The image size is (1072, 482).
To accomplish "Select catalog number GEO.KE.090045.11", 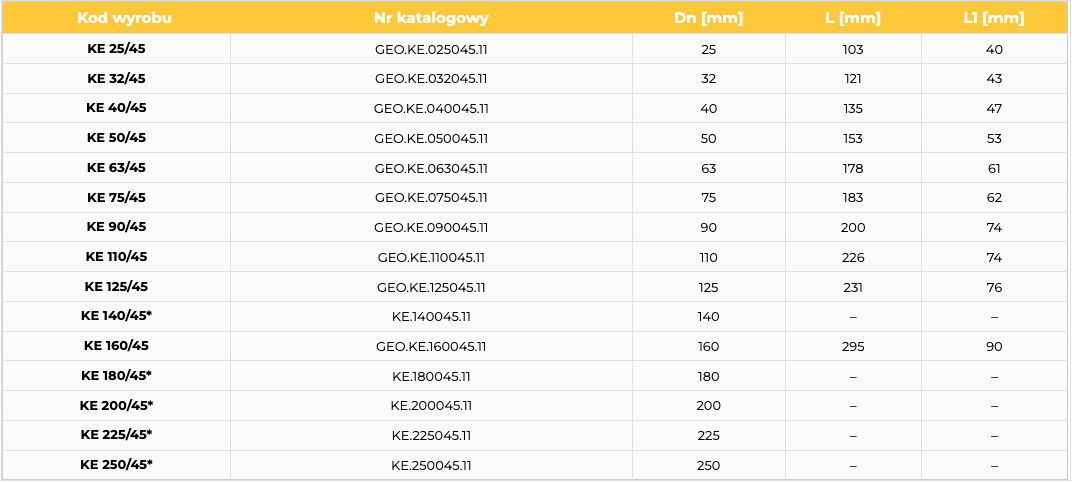I will [431, 228].
